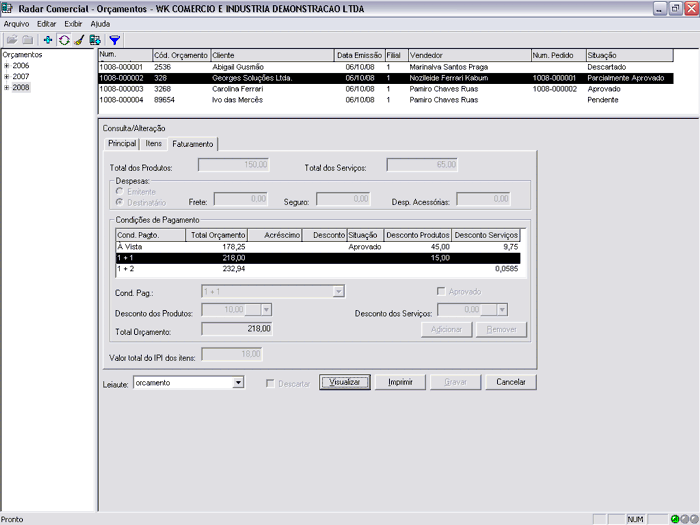The width and height of the screenshot is (700, 525).
Task: Click the broom clear toolbar icon
Action: pyautogui.click(x=79, y=40)
